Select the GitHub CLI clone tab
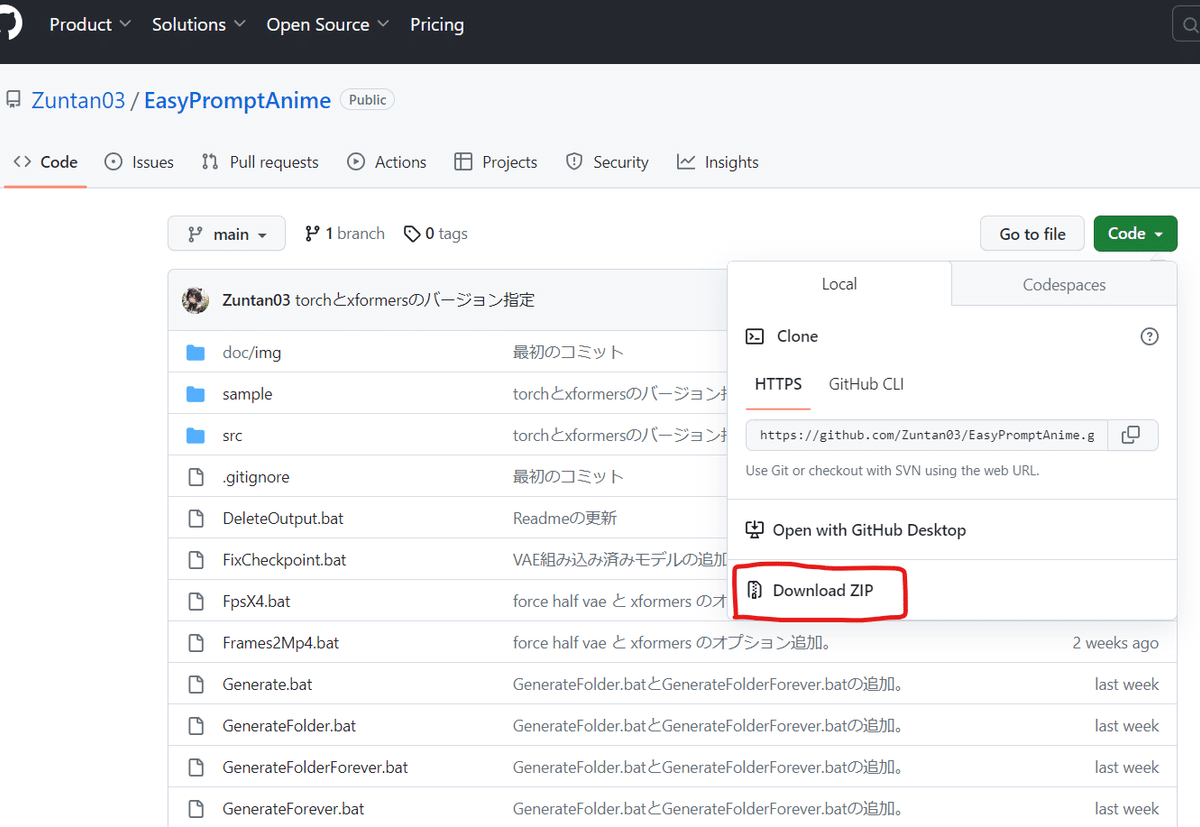The width and height of the screenshot is (1200, 827). coord(866,384)
